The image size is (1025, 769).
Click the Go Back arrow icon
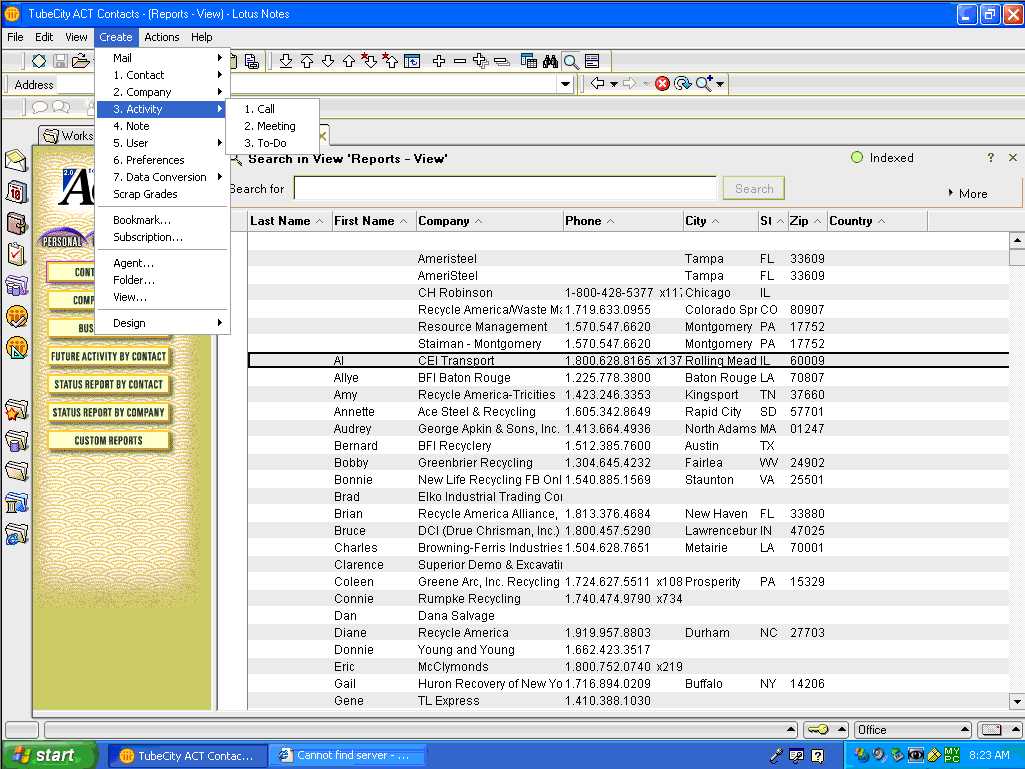coord(597,83)
